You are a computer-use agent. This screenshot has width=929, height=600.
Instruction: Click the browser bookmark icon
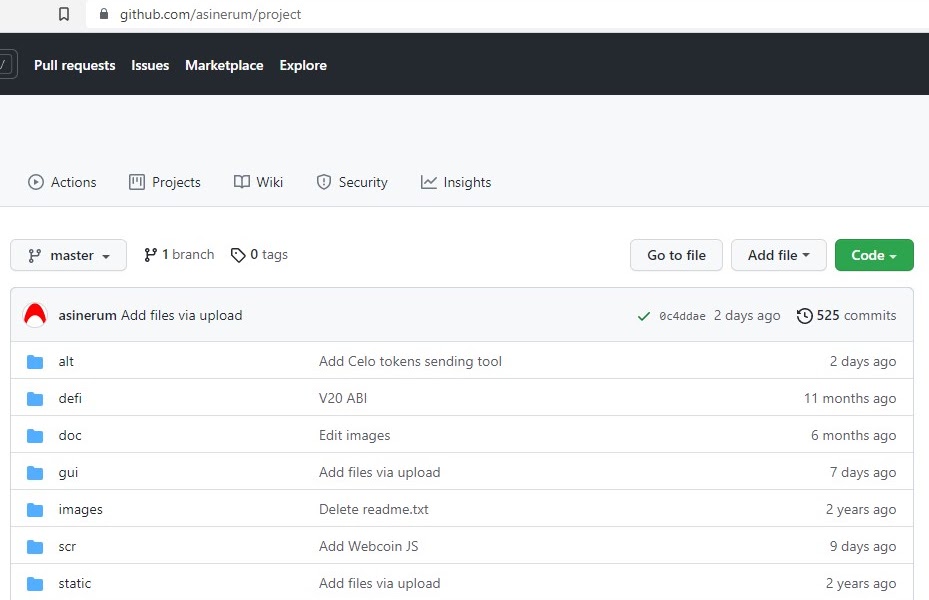point(64,14)
